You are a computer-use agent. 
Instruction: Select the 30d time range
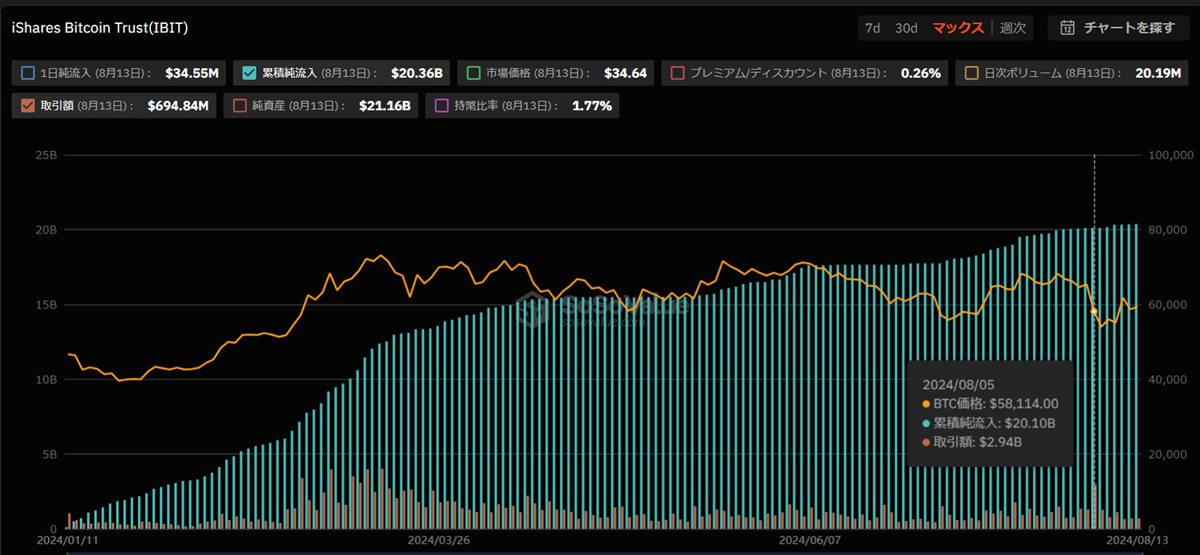coord(906,28)
